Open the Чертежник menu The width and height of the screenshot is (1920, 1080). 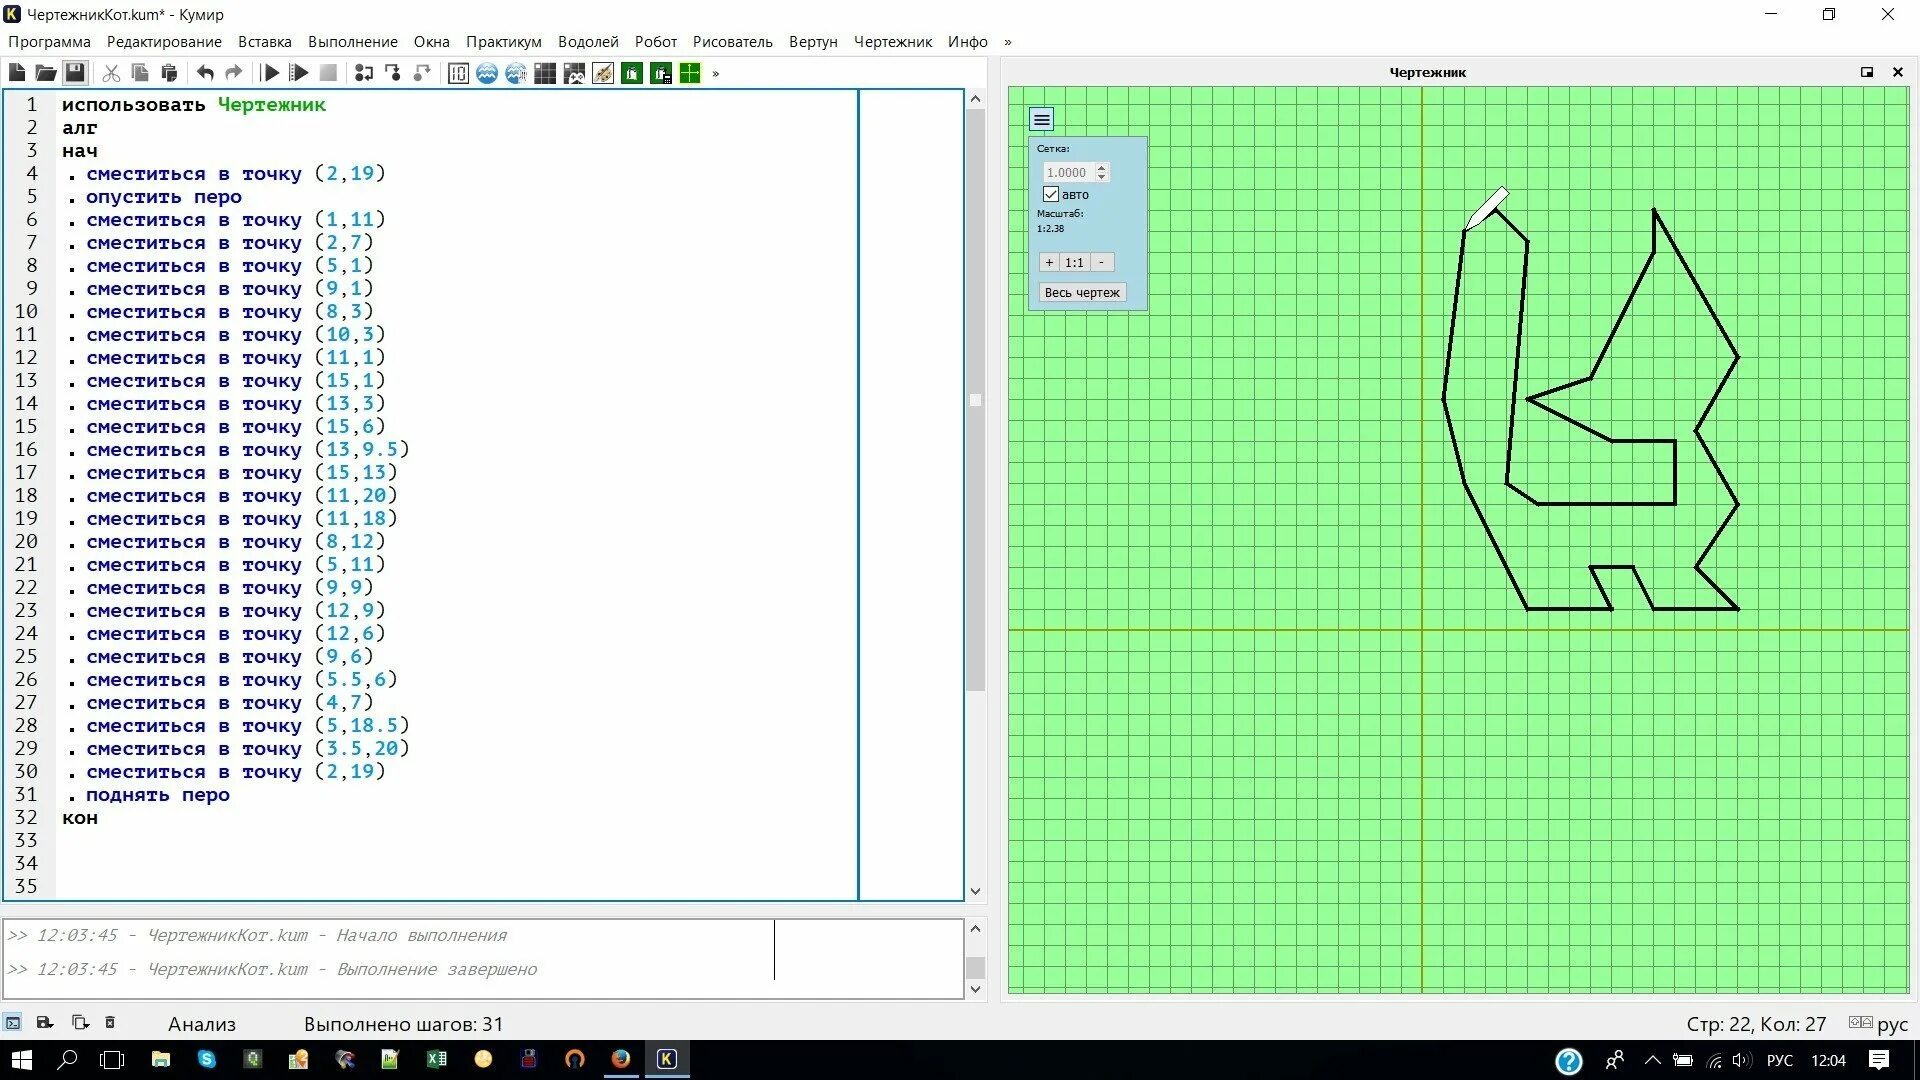pyautogui.click(x=892, y=42)
